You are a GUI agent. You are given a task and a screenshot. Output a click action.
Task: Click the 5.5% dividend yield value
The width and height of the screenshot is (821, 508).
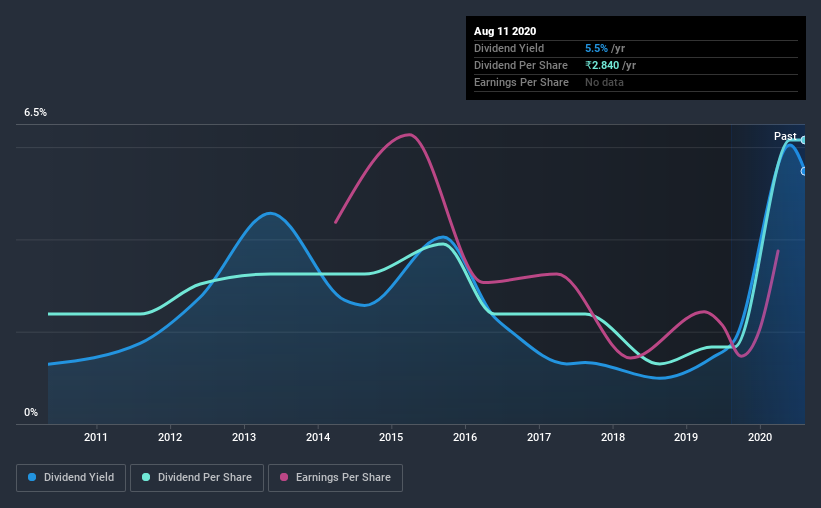pos(596,48)
